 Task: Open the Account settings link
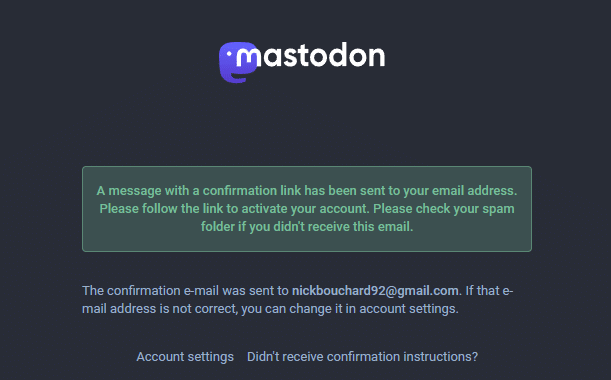[185, 357]
